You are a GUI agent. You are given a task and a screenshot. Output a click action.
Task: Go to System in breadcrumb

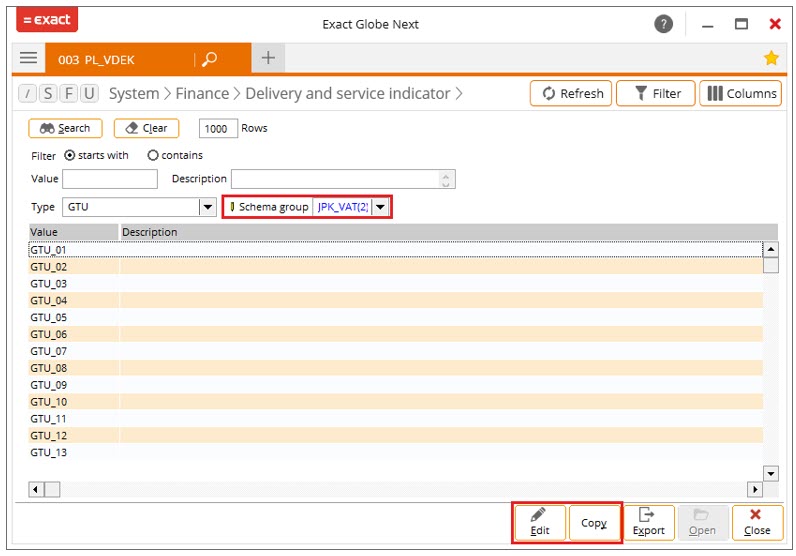coord(134,93)
